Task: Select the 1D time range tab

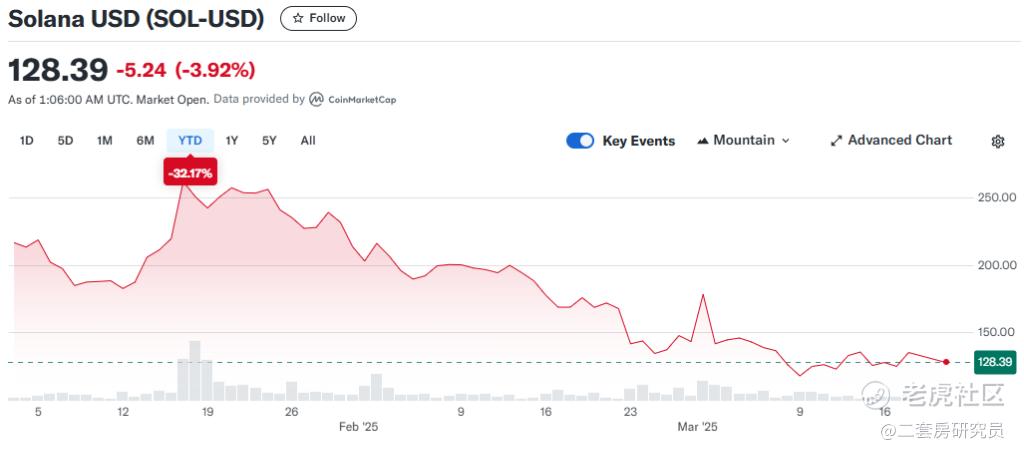Action: point(27,141)
